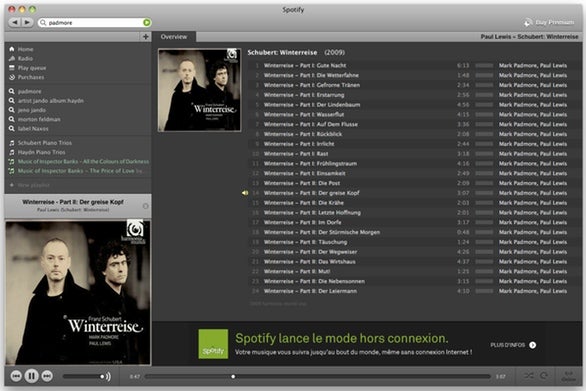Click New playlist in sidebar
Screen dimensions: 586x391
click(33, 185)
